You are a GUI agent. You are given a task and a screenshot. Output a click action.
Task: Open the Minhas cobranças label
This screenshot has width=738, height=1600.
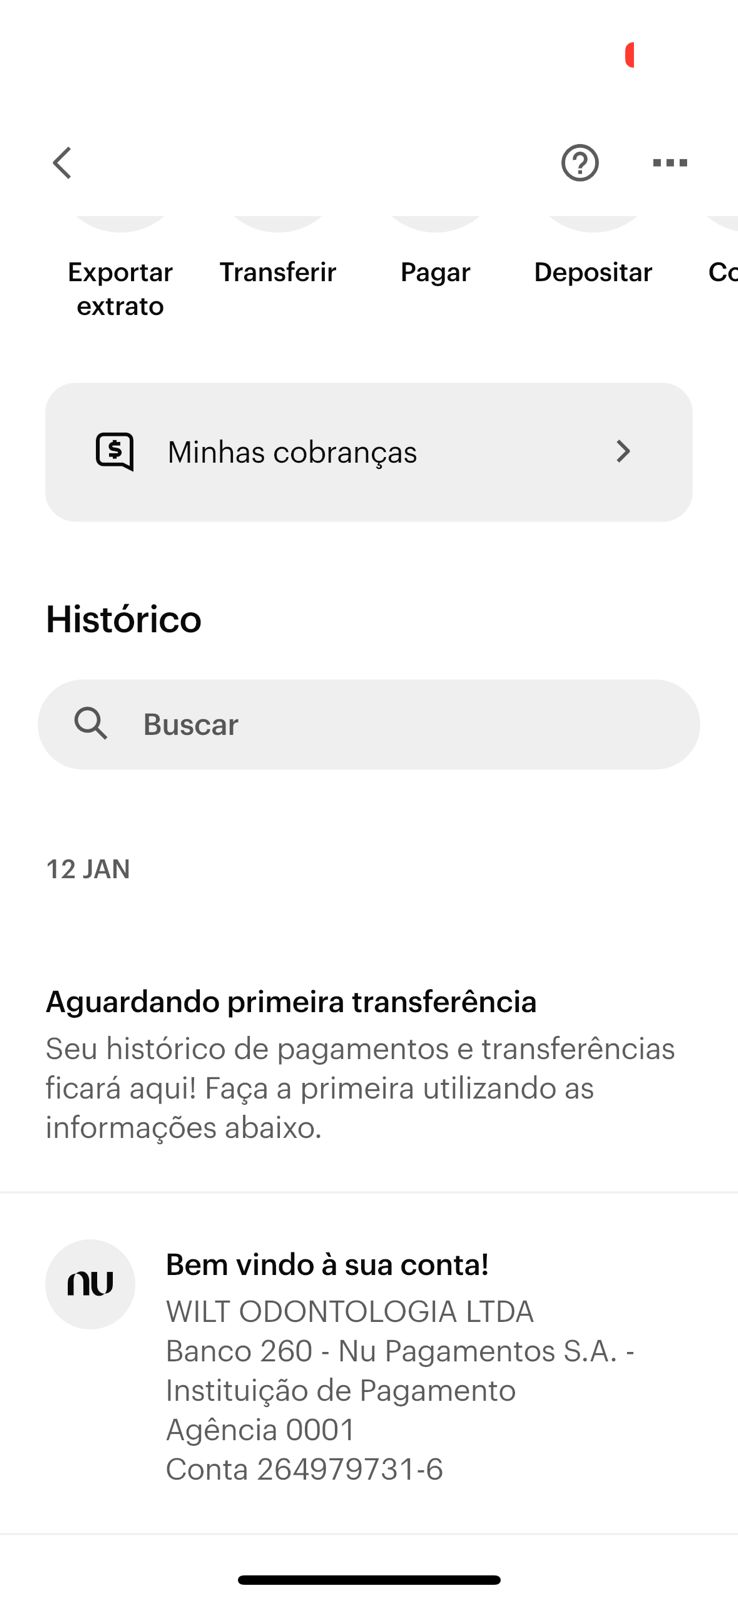click(292, 452)
